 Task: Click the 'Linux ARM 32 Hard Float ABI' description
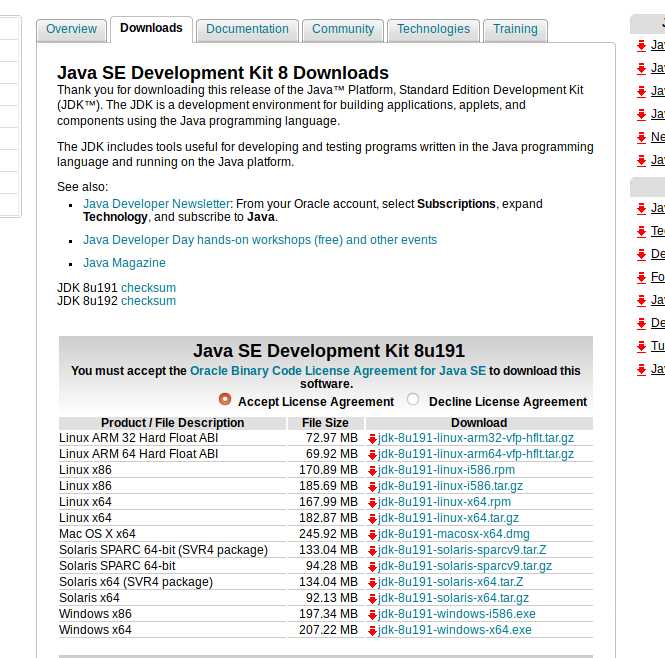[139, 438]
